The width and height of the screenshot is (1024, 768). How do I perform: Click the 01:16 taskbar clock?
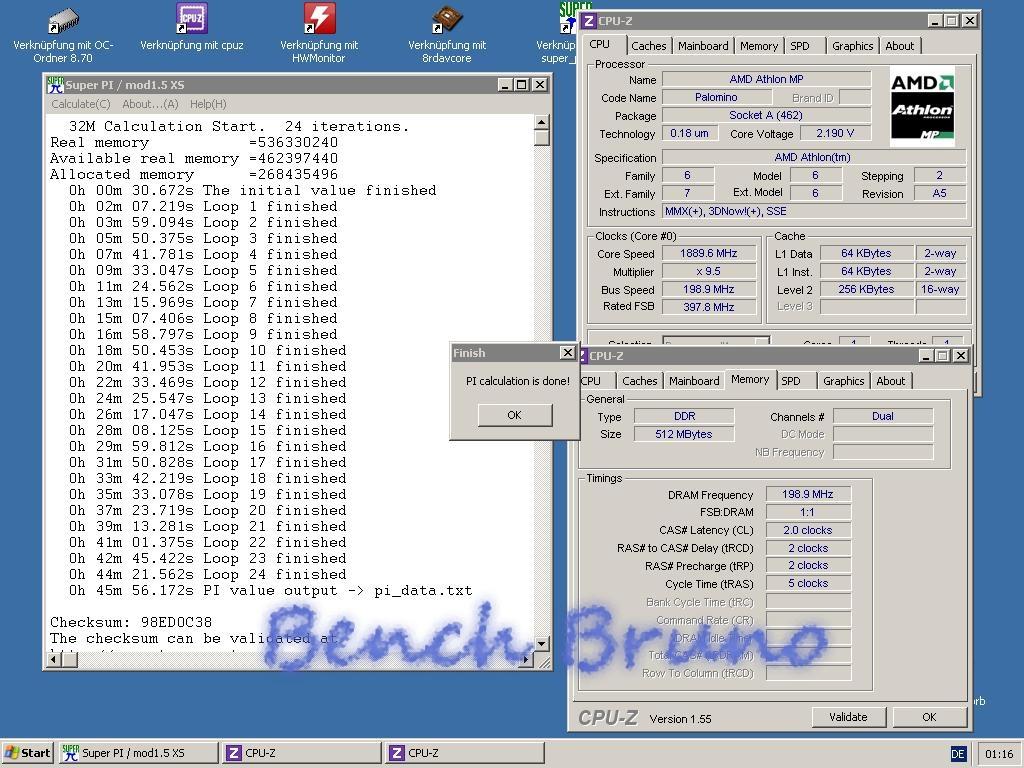point(999,754)
